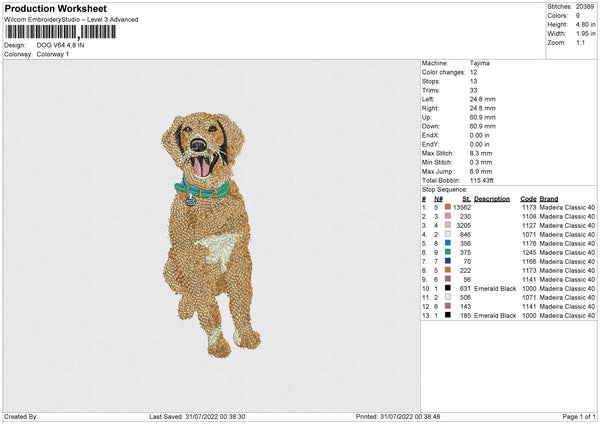Click the Code column header

click(x=528, y=198)
